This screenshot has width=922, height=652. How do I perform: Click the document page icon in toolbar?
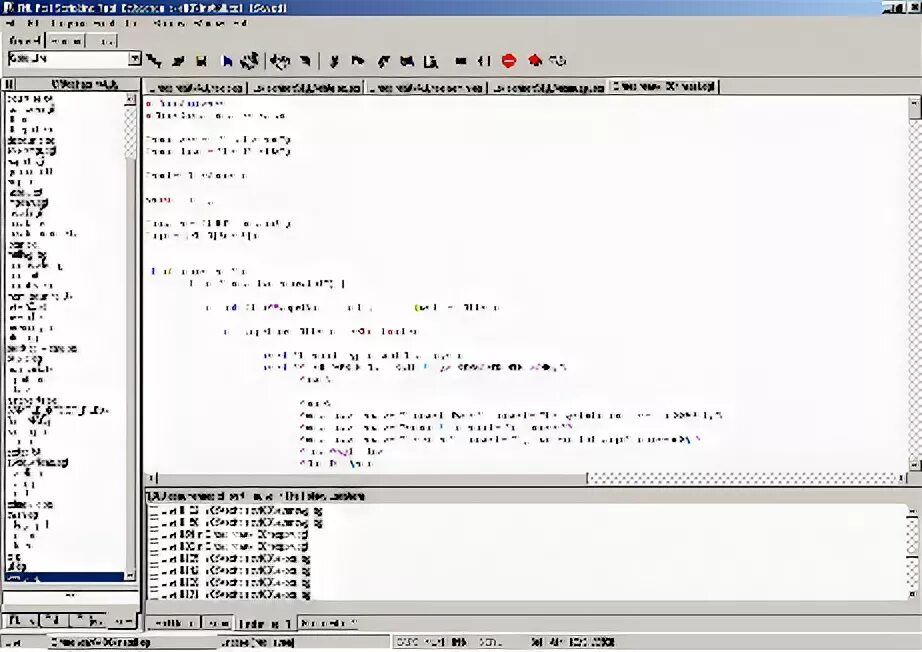pyautogui.click(x=432, y=61)
